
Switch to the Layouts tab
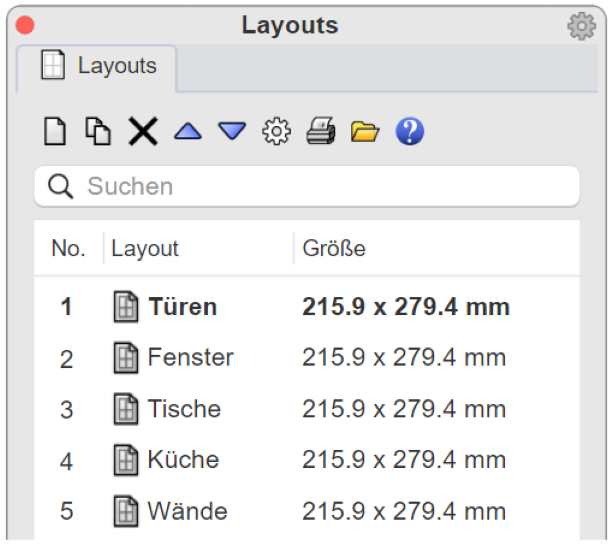[97, 65]
